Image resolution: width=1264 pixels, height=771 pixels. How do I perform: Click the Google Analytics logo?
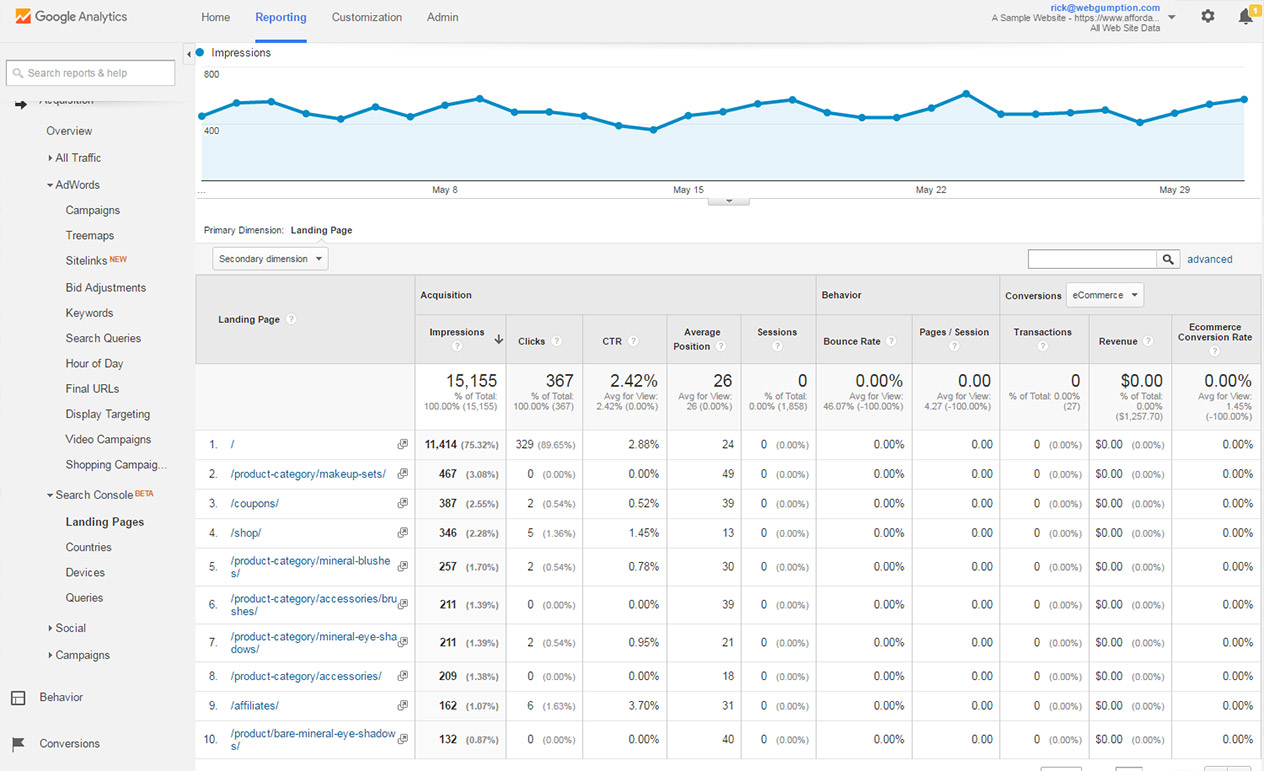tap(71, 17)
